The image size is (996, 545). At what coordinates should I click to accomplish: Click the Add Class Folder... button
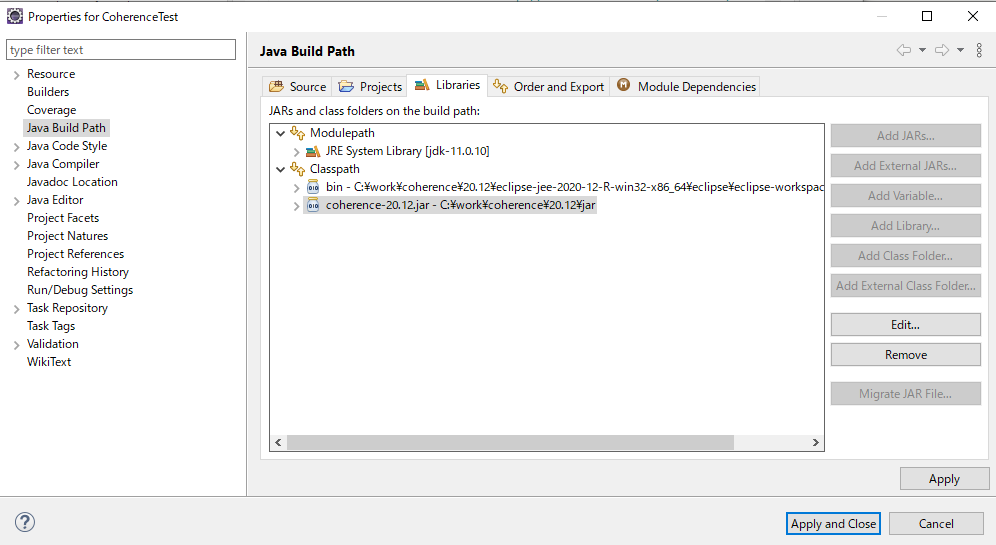click(905, 255)
